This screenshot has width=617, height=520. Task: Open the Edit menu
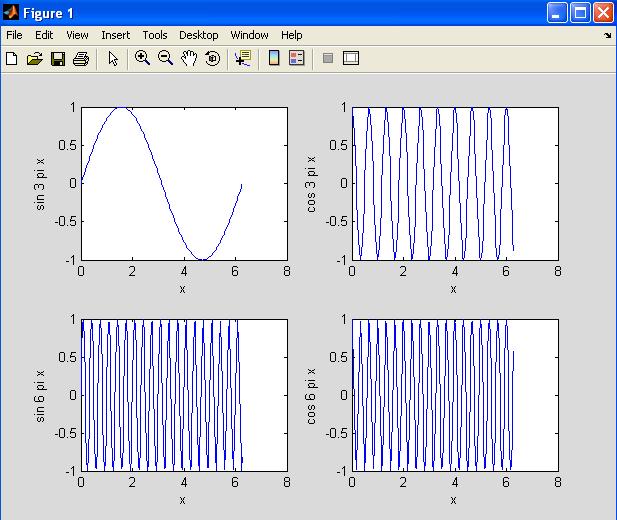44,35
